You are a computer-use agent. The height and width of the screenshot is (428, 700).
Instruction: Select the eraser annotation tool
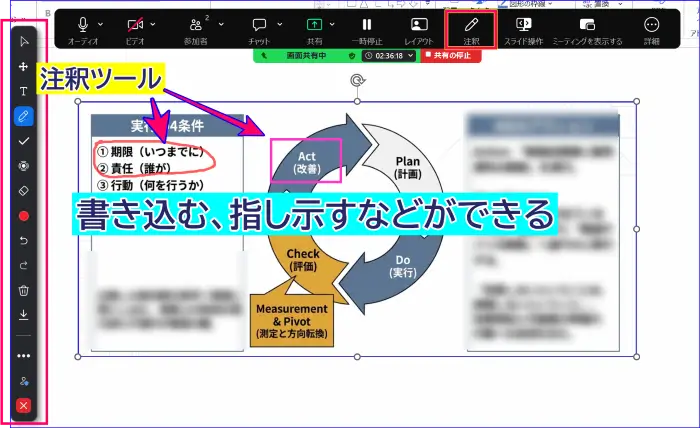pos(24,191)
